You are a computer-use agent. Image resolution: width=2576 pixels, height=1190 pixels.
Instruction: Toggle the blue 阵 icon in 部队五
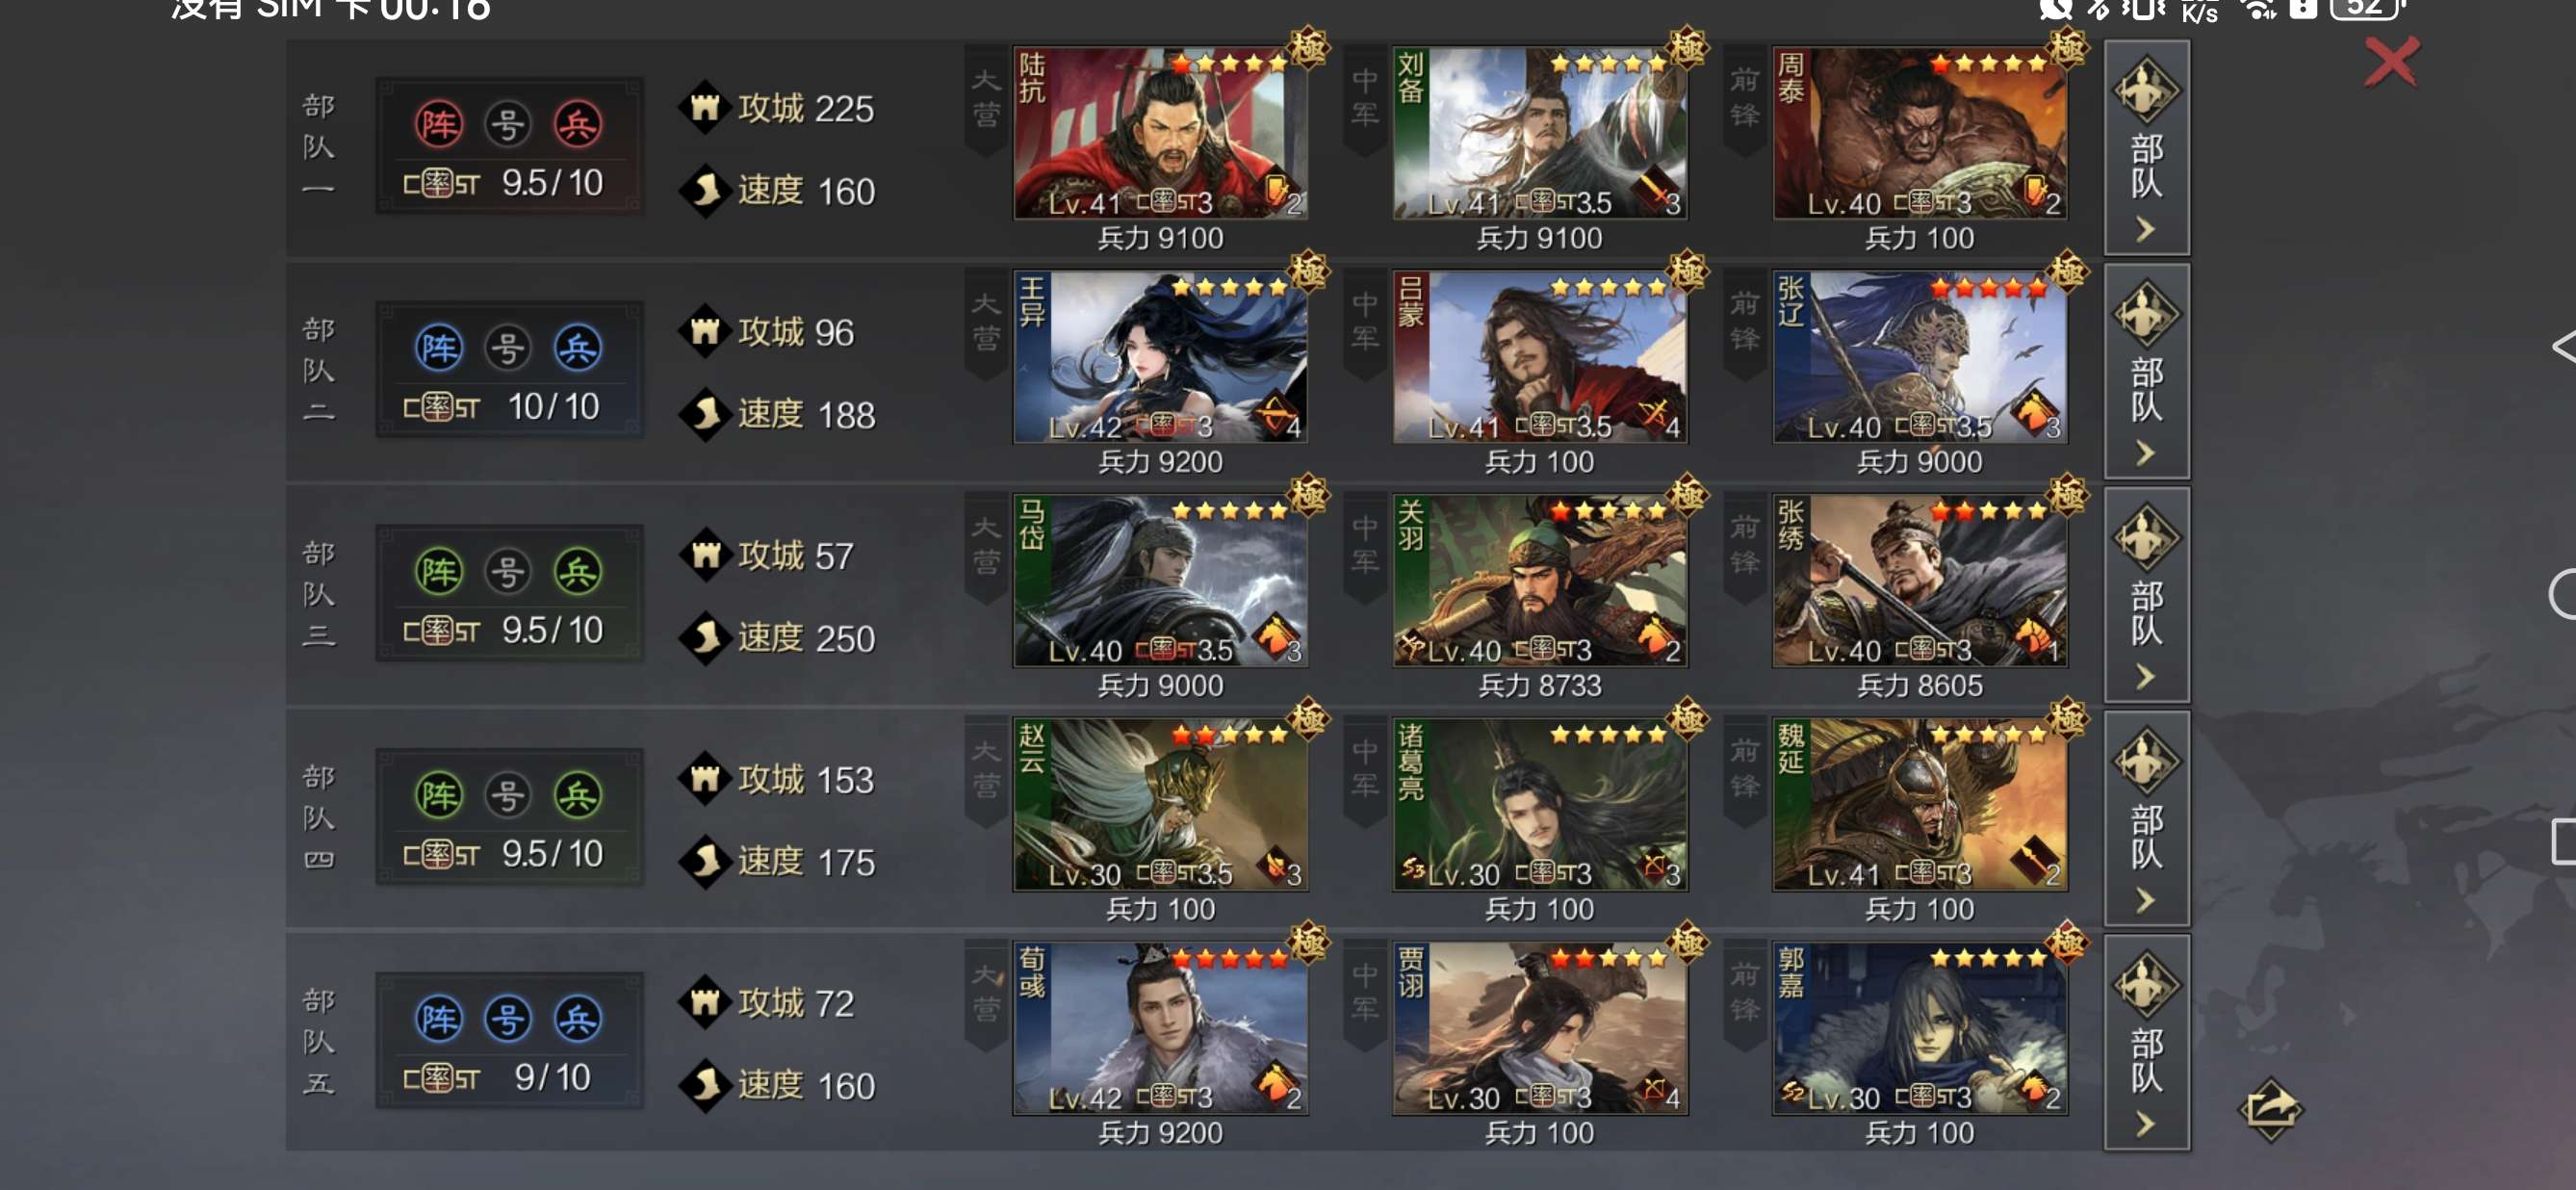pos(439,1019)
